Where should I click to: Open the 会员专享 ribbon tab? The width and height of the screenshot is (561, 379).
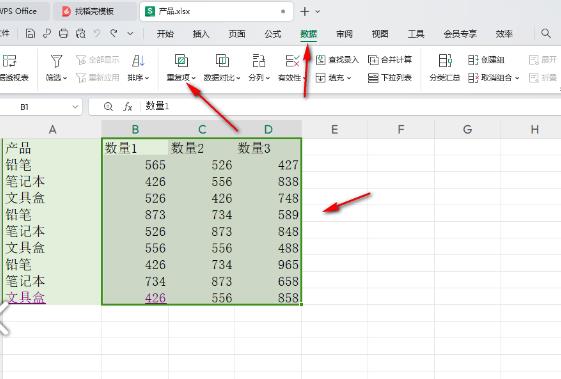pos(460,34)
